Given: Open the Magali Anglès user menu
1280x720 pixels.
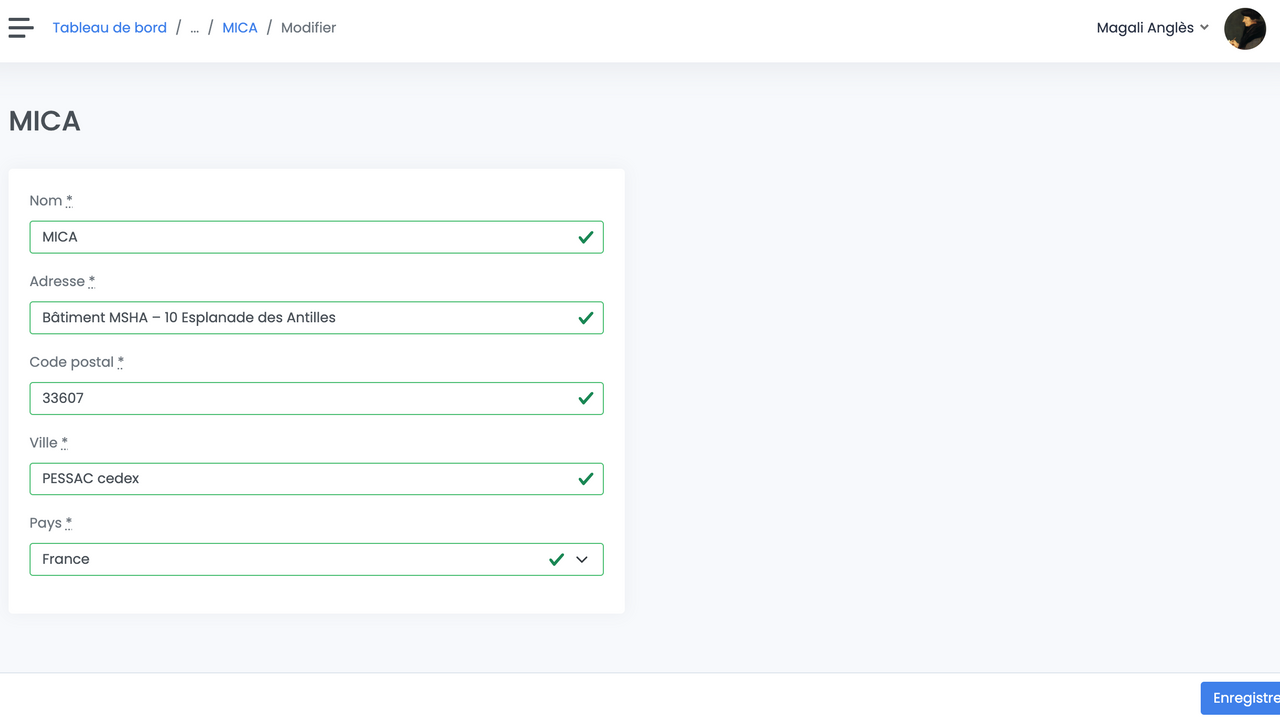Looking at the screenshot, I should 1145,28.
